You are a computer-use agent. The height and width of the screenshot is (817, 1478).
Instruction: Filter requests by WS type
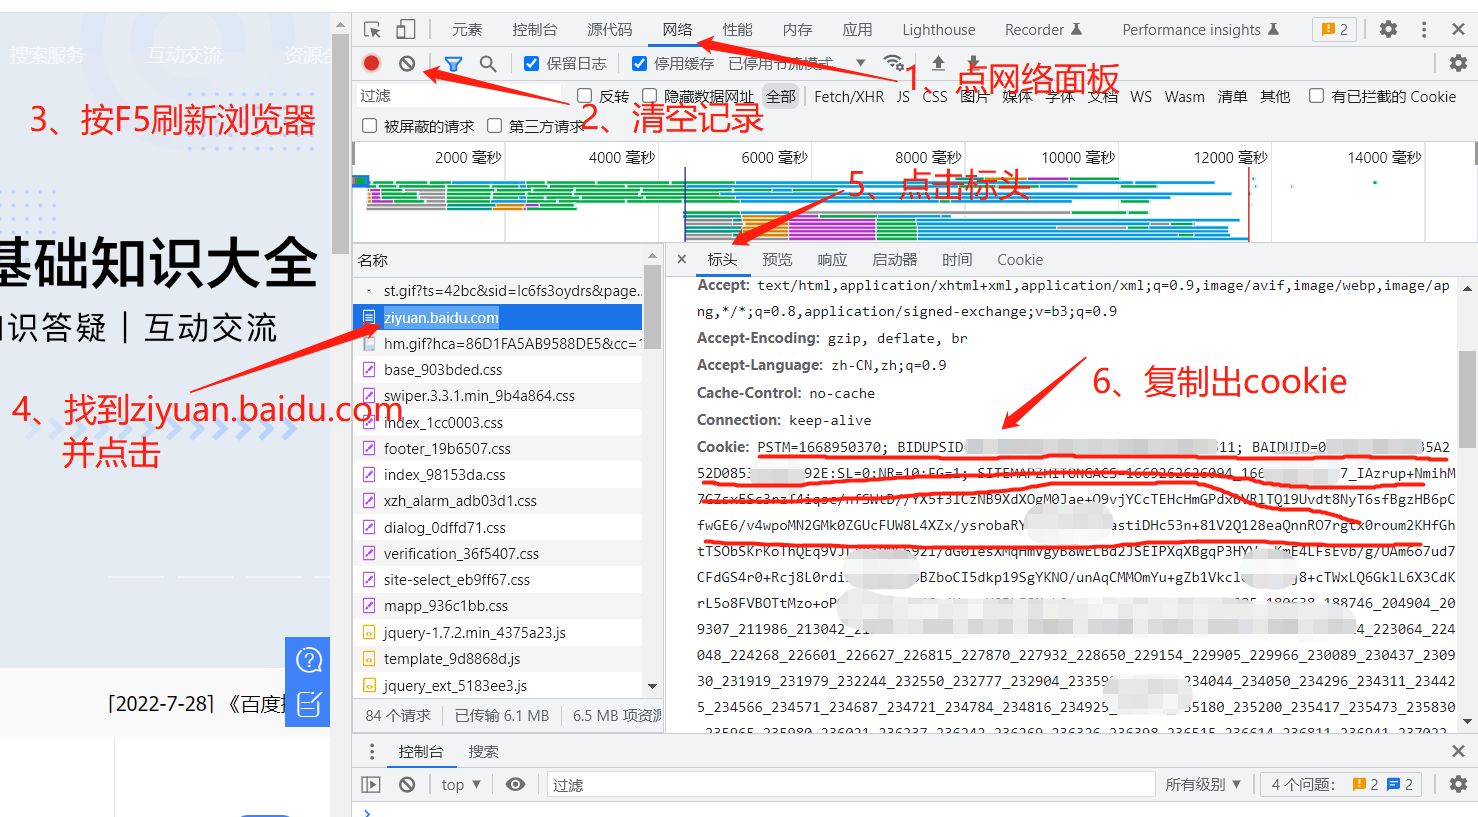1141,96
